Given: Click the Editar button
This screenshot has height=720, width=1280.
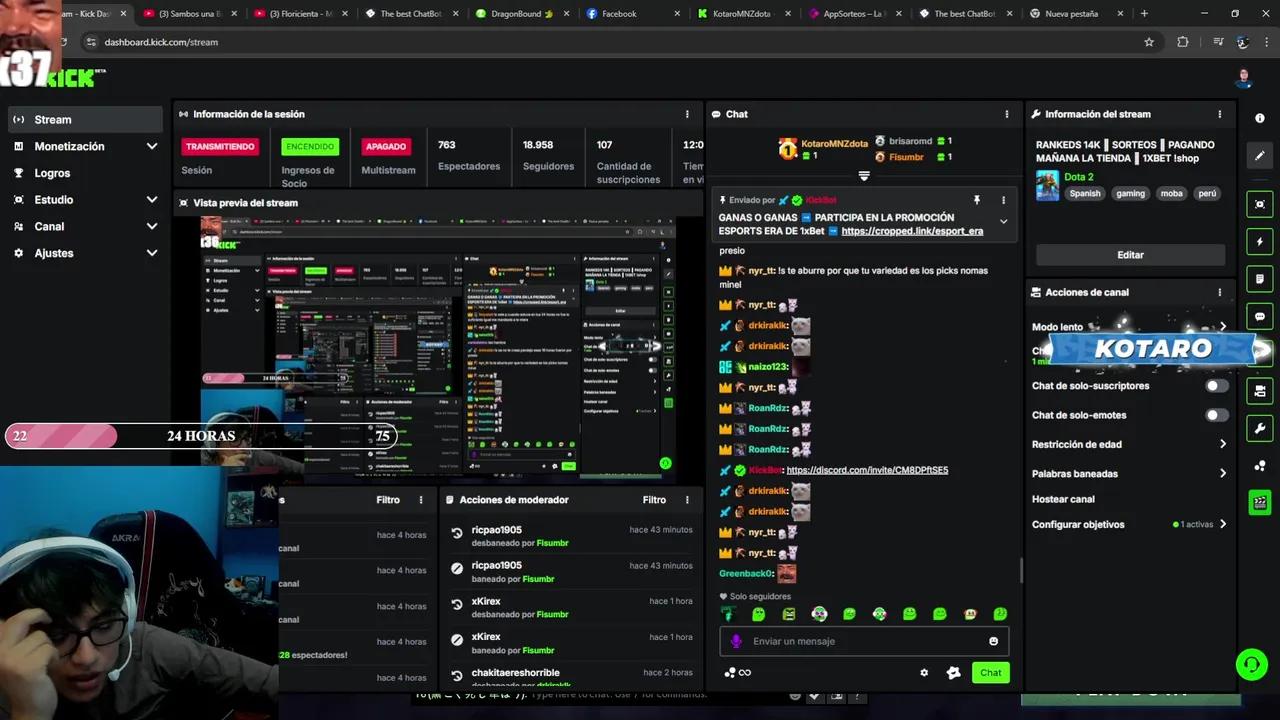Looking at the screenshot, I should click(1130, 255).
